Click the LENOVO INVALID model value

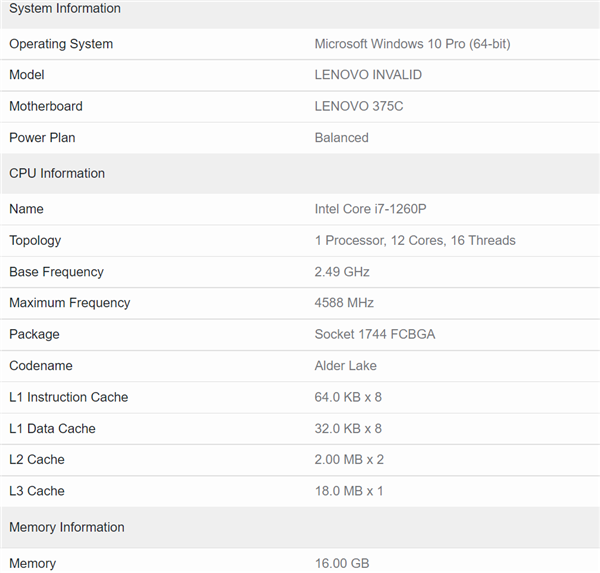368,75
